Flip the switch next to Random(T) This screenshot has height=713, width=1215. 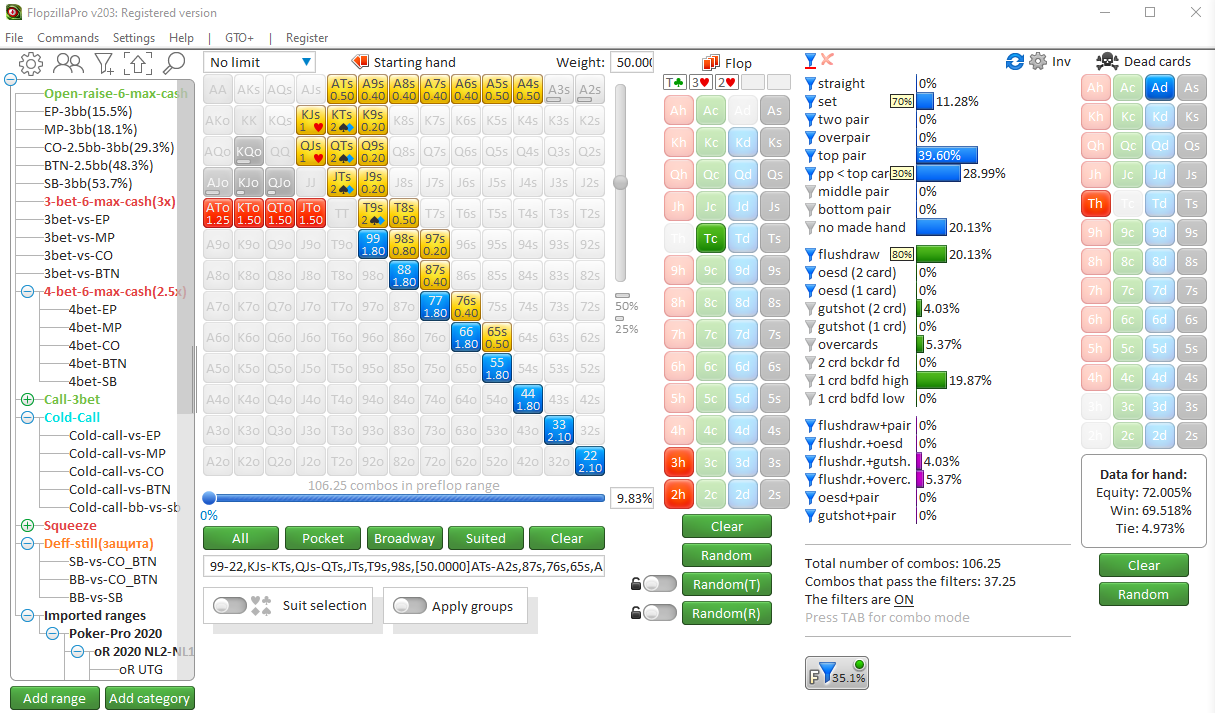click(x=659, y=584)
